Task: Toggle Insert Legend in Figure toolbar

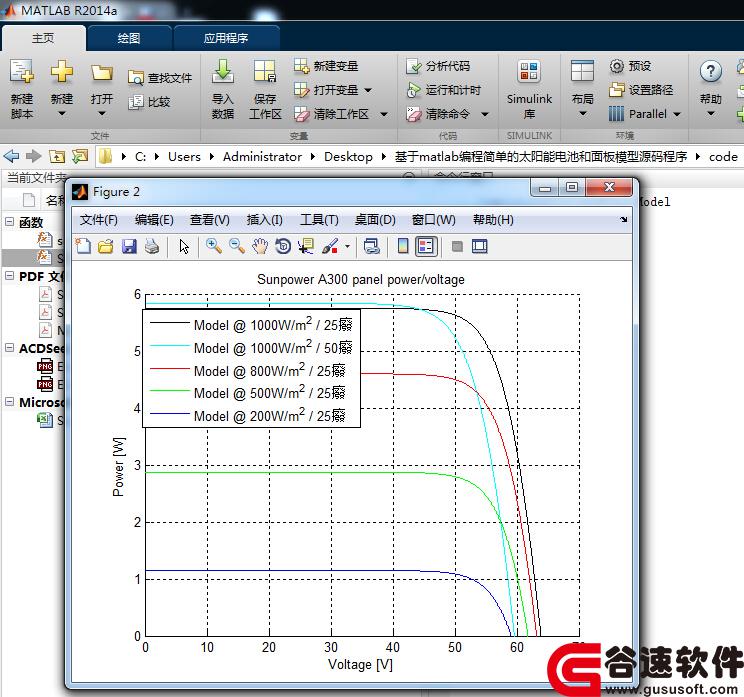Action: [426, 246]
